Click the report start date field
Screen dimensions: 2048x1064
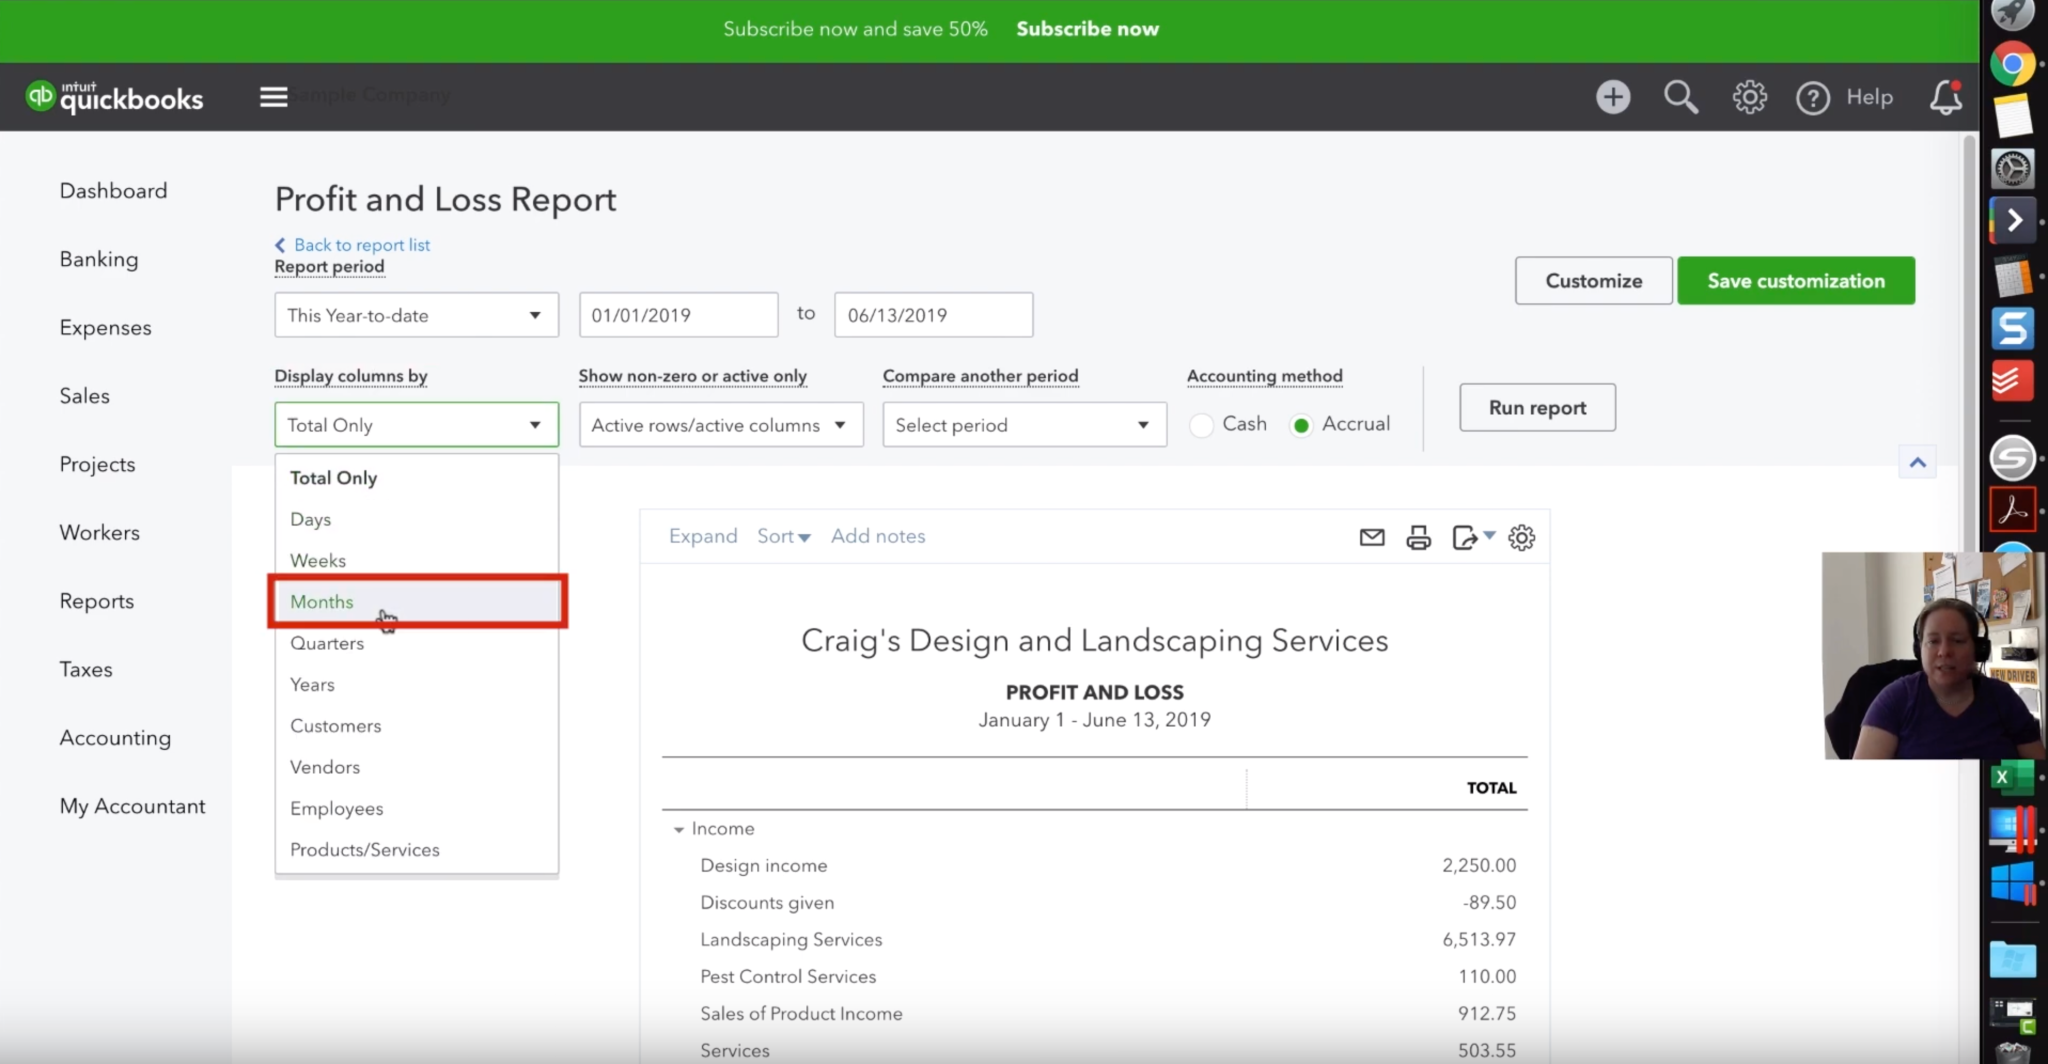click(677, 315)
